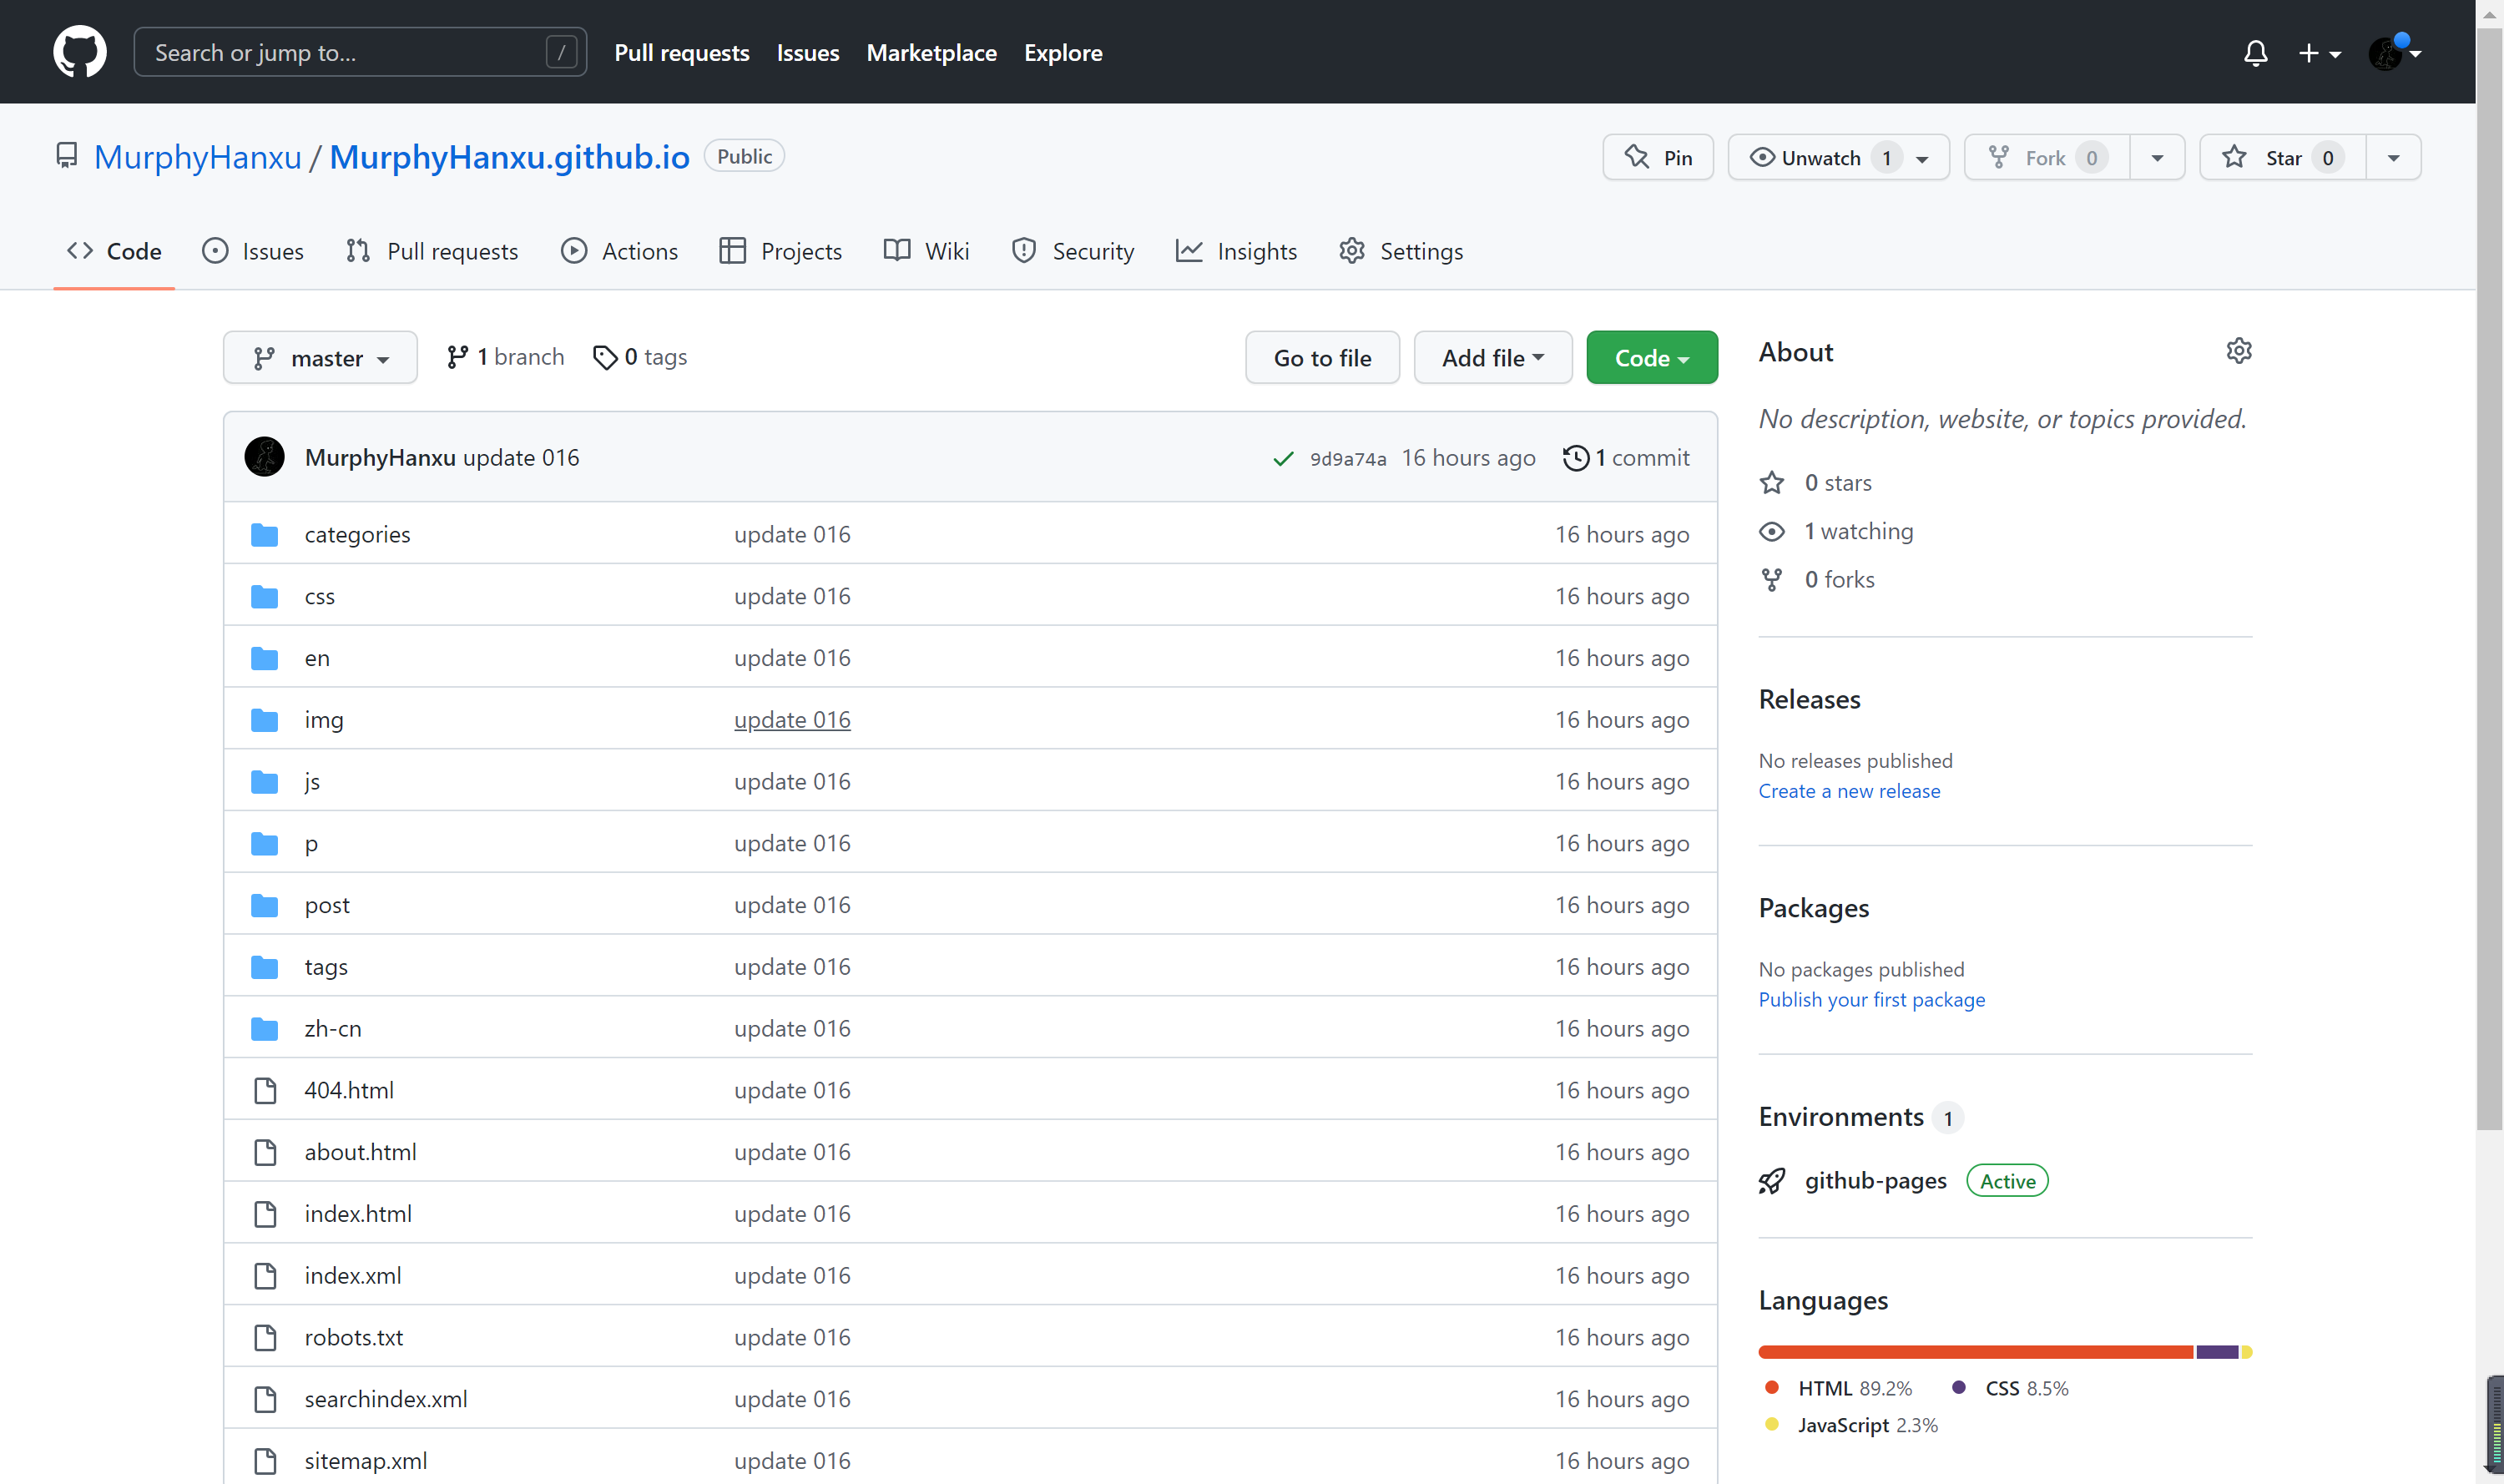2504x1484 pixels.
Task: Click the forks icon in About
Action: (x=1771, y=580)
